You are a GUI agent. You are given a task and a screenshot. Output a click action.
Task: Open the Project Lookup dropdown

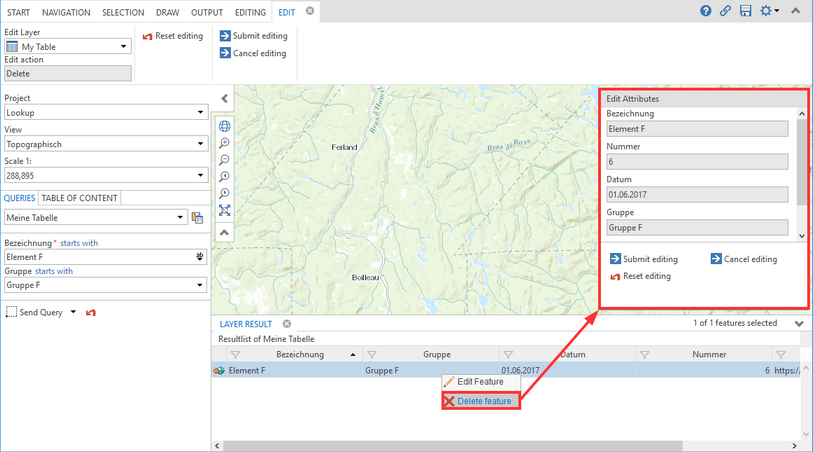click(104, 113)
